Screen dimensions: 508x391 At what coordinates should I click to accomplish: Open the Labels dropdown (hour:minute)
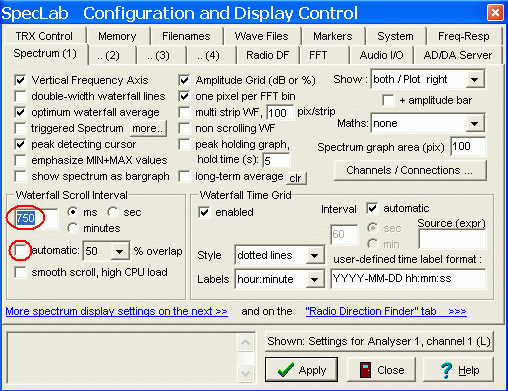pos(314,279)
